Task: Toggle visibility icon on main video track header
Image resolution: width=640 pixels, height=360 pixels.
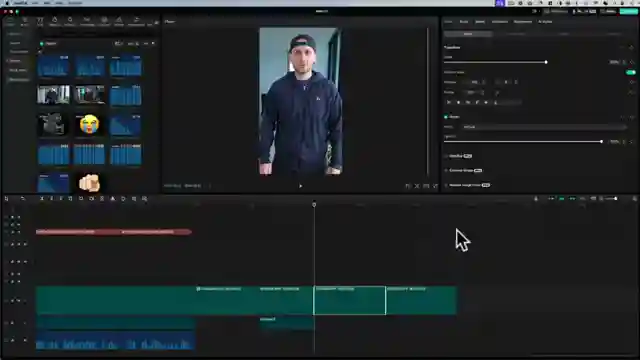Action: [x=19, y=300]
